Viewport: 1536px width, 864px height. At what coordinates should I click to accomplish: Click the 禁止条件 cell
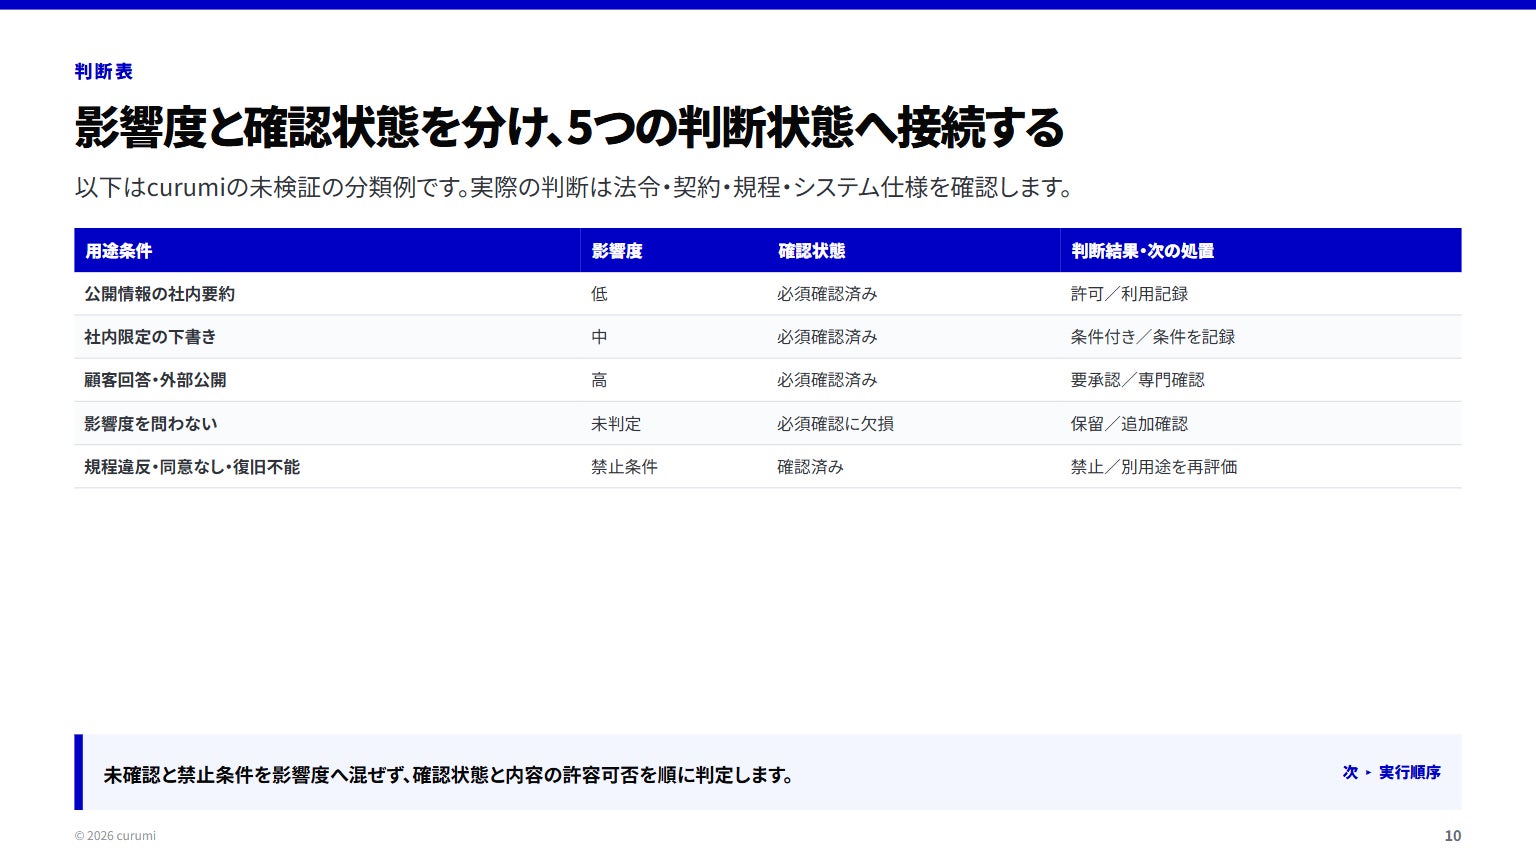624,467
